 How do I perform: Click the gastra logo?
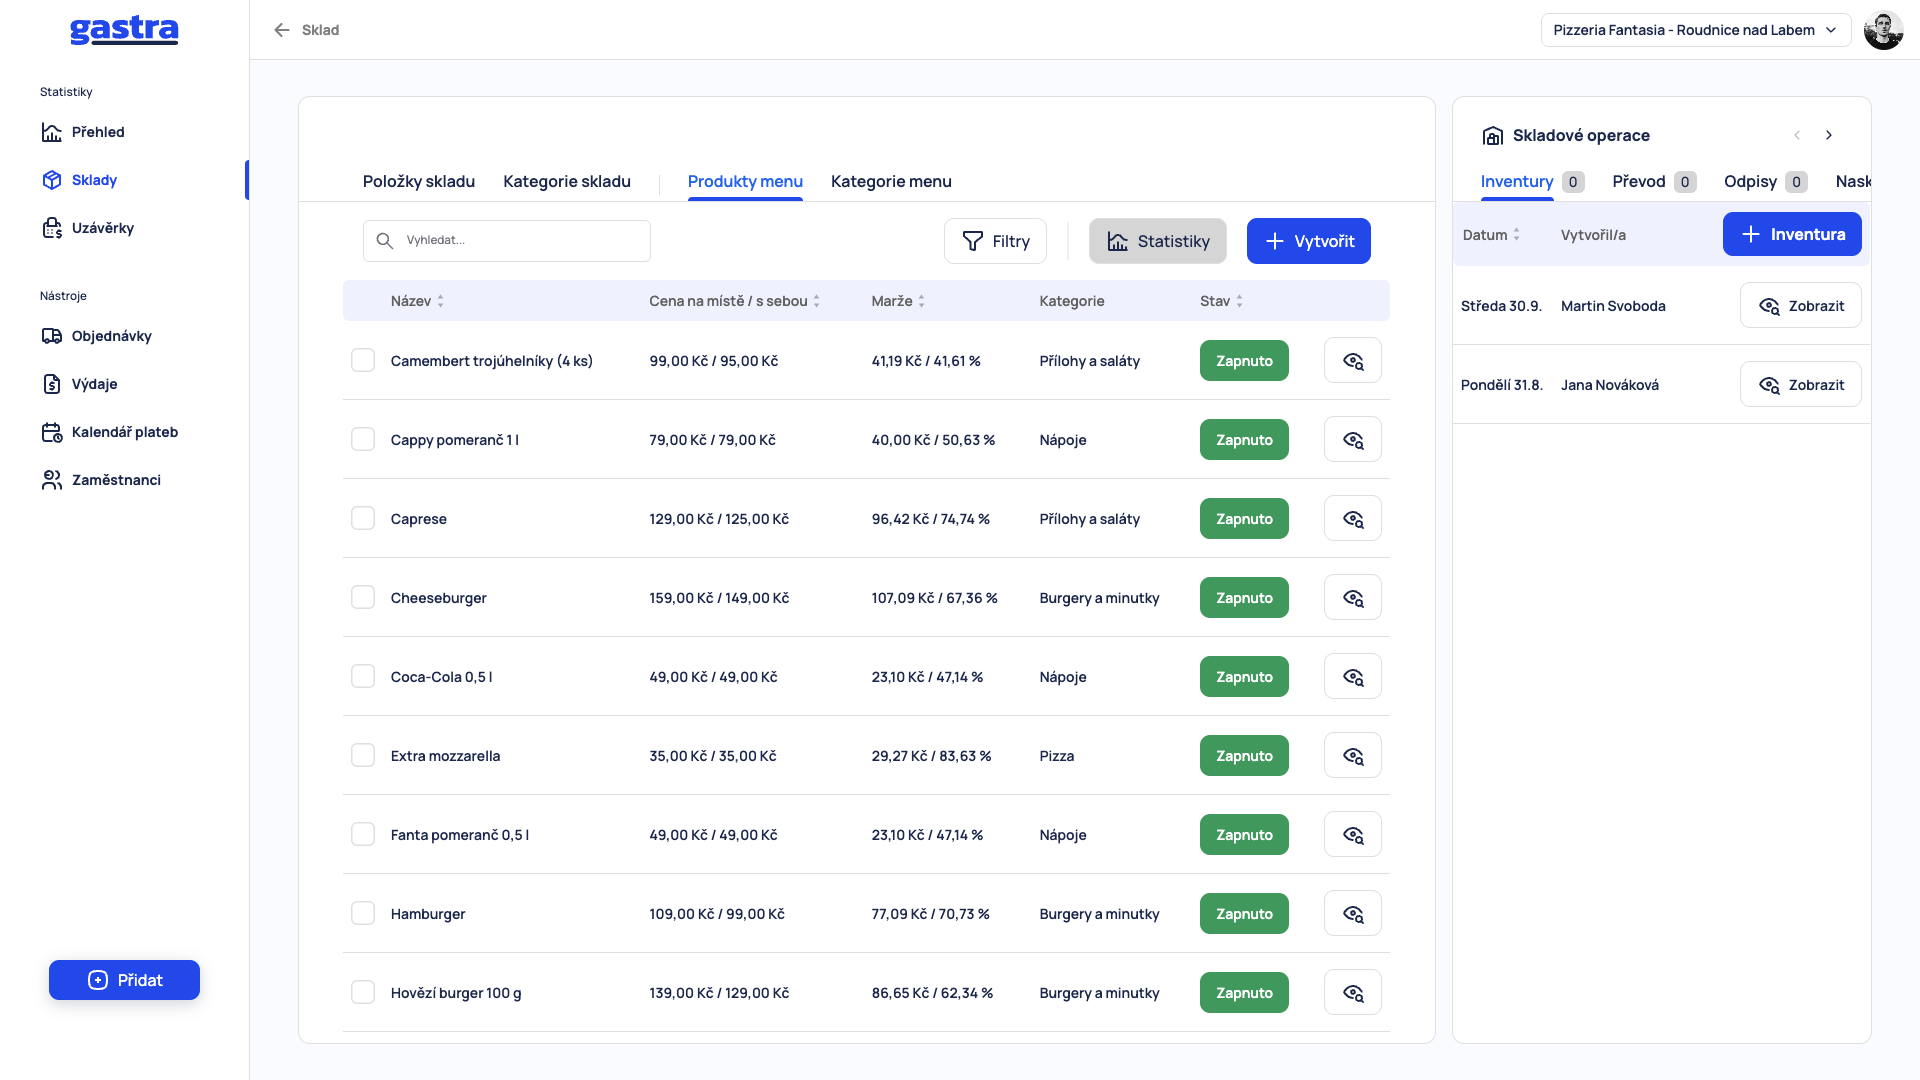[124, 30]
